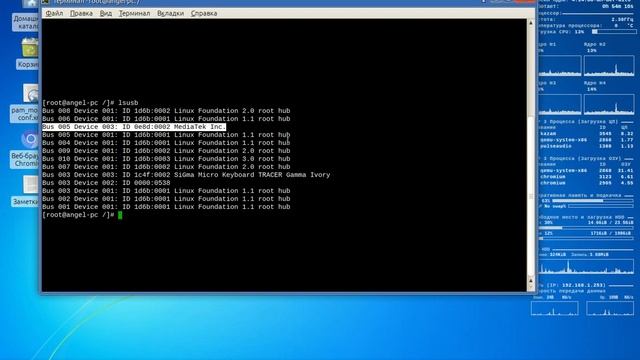Click the Bus 006 Device 001 line
The width and height of the screenshot is (640, 360).
(x=166, y=119)
